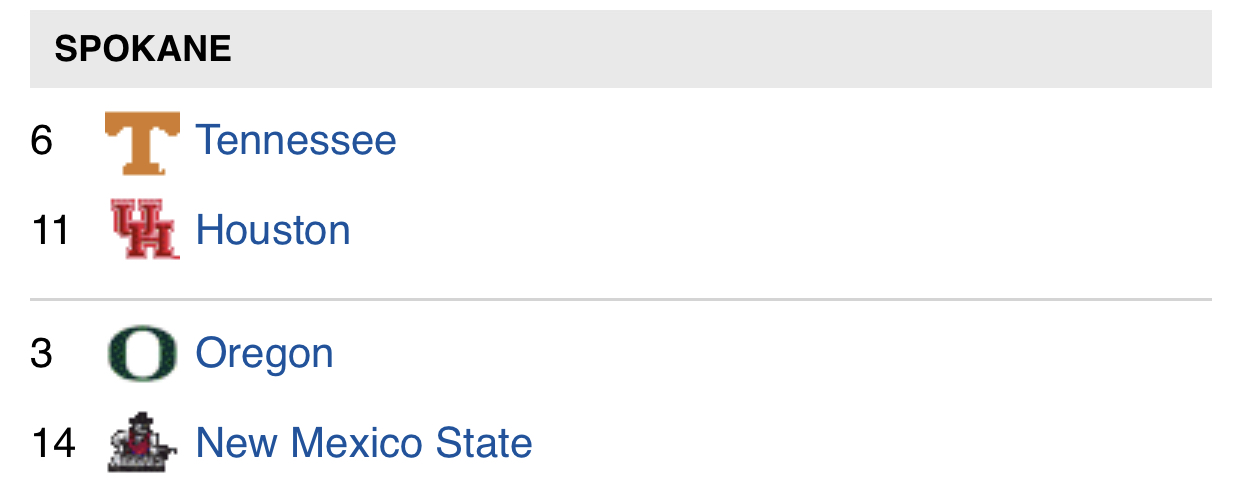Viewport: 1242px width, 502px height.
Task: Open the 6-seed team's name link
Action: click(x=296, y=140)
